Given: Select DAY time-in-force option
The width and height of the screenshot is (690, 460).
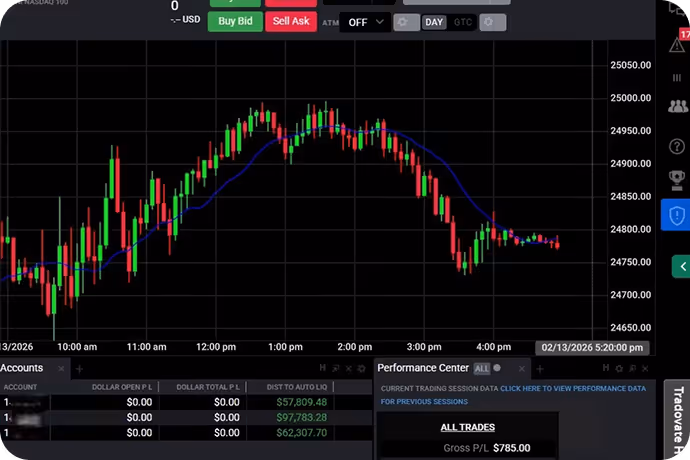Looking at the screenshot, I should point(434,22).
